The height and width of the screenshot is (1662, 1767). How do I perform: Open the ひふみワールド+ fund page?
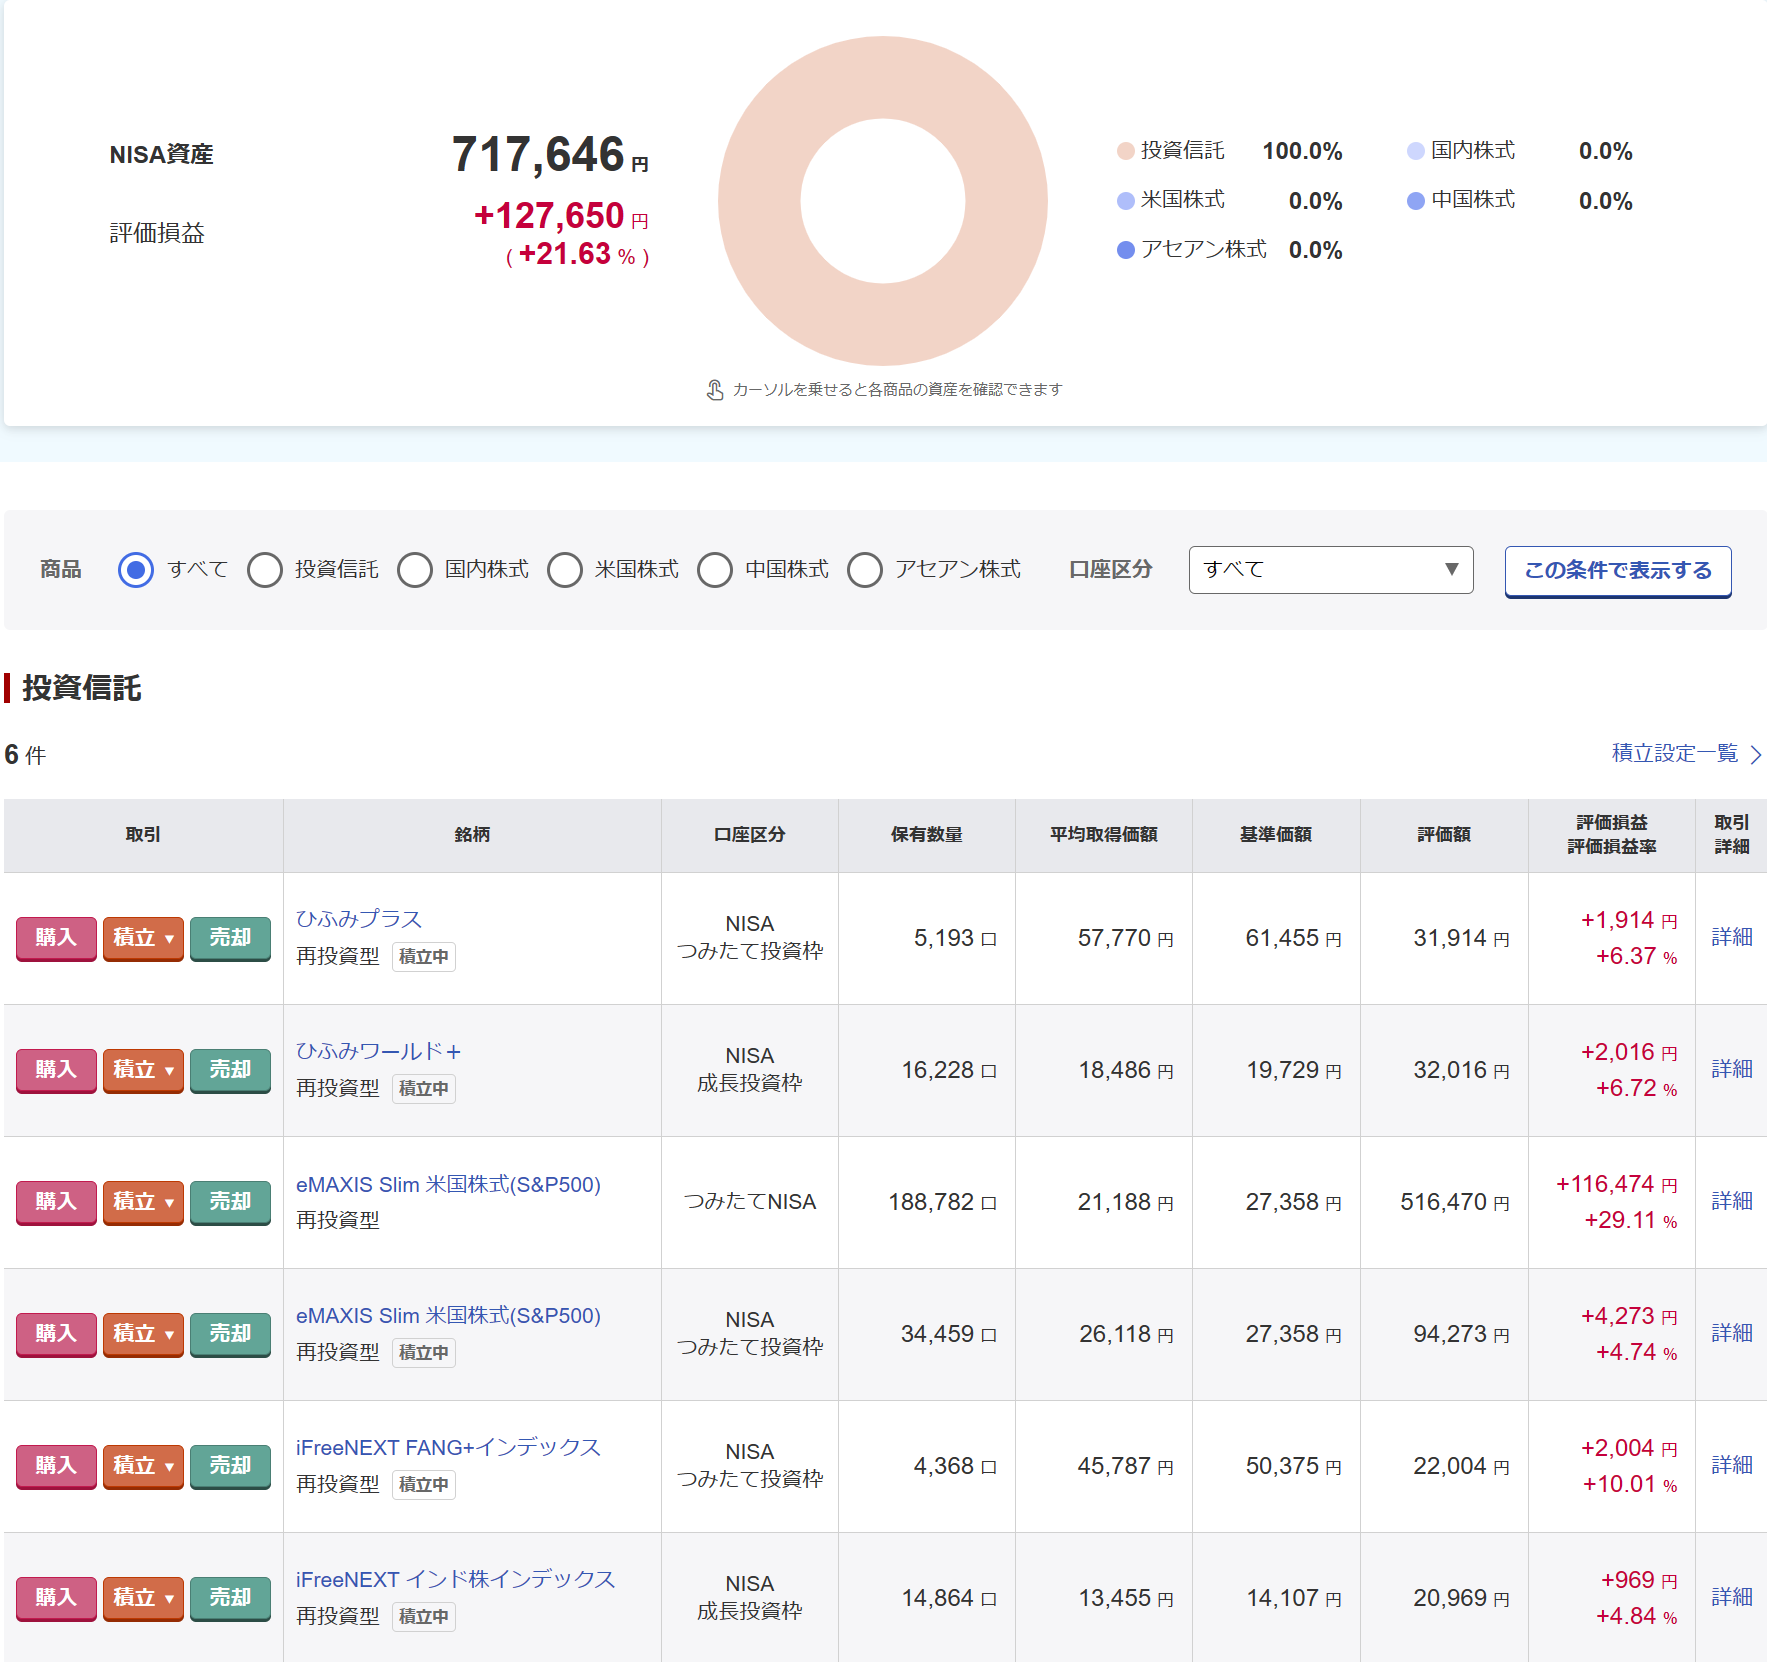378,1051
